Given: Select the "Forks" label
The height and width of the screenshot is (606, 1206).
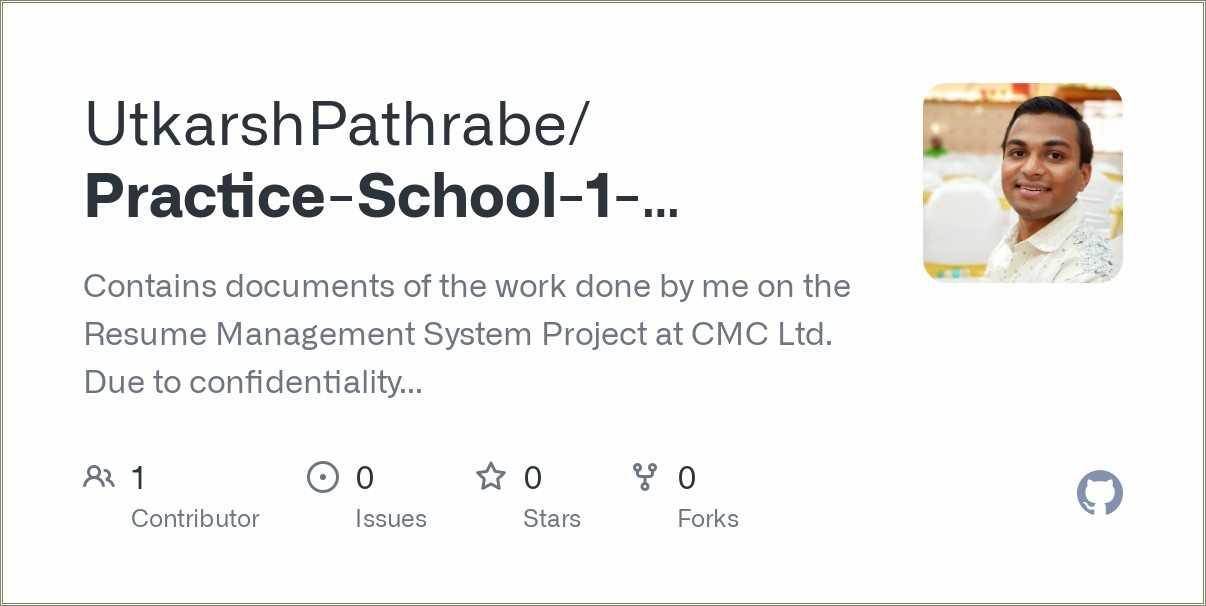Looking at the screenshot, I should point(708,519).
